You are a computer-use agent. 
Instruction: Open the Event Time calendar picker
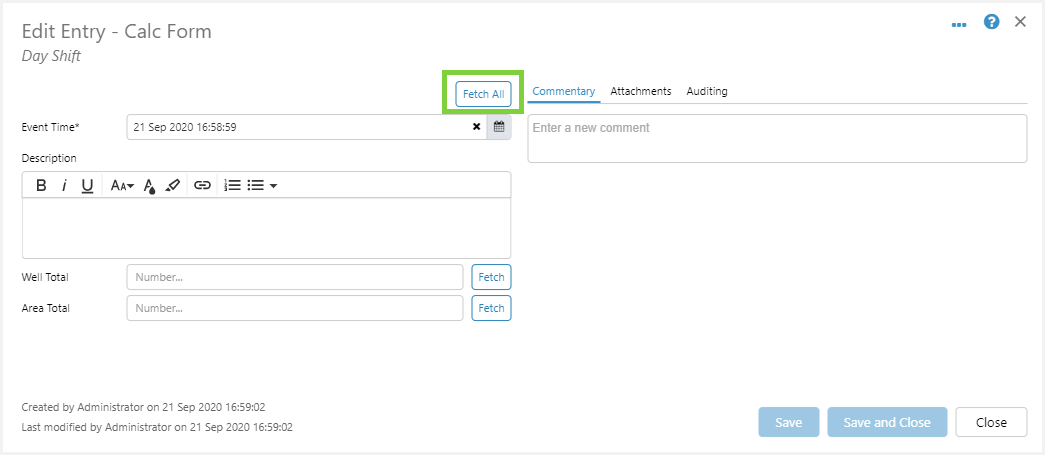point(499,127)
